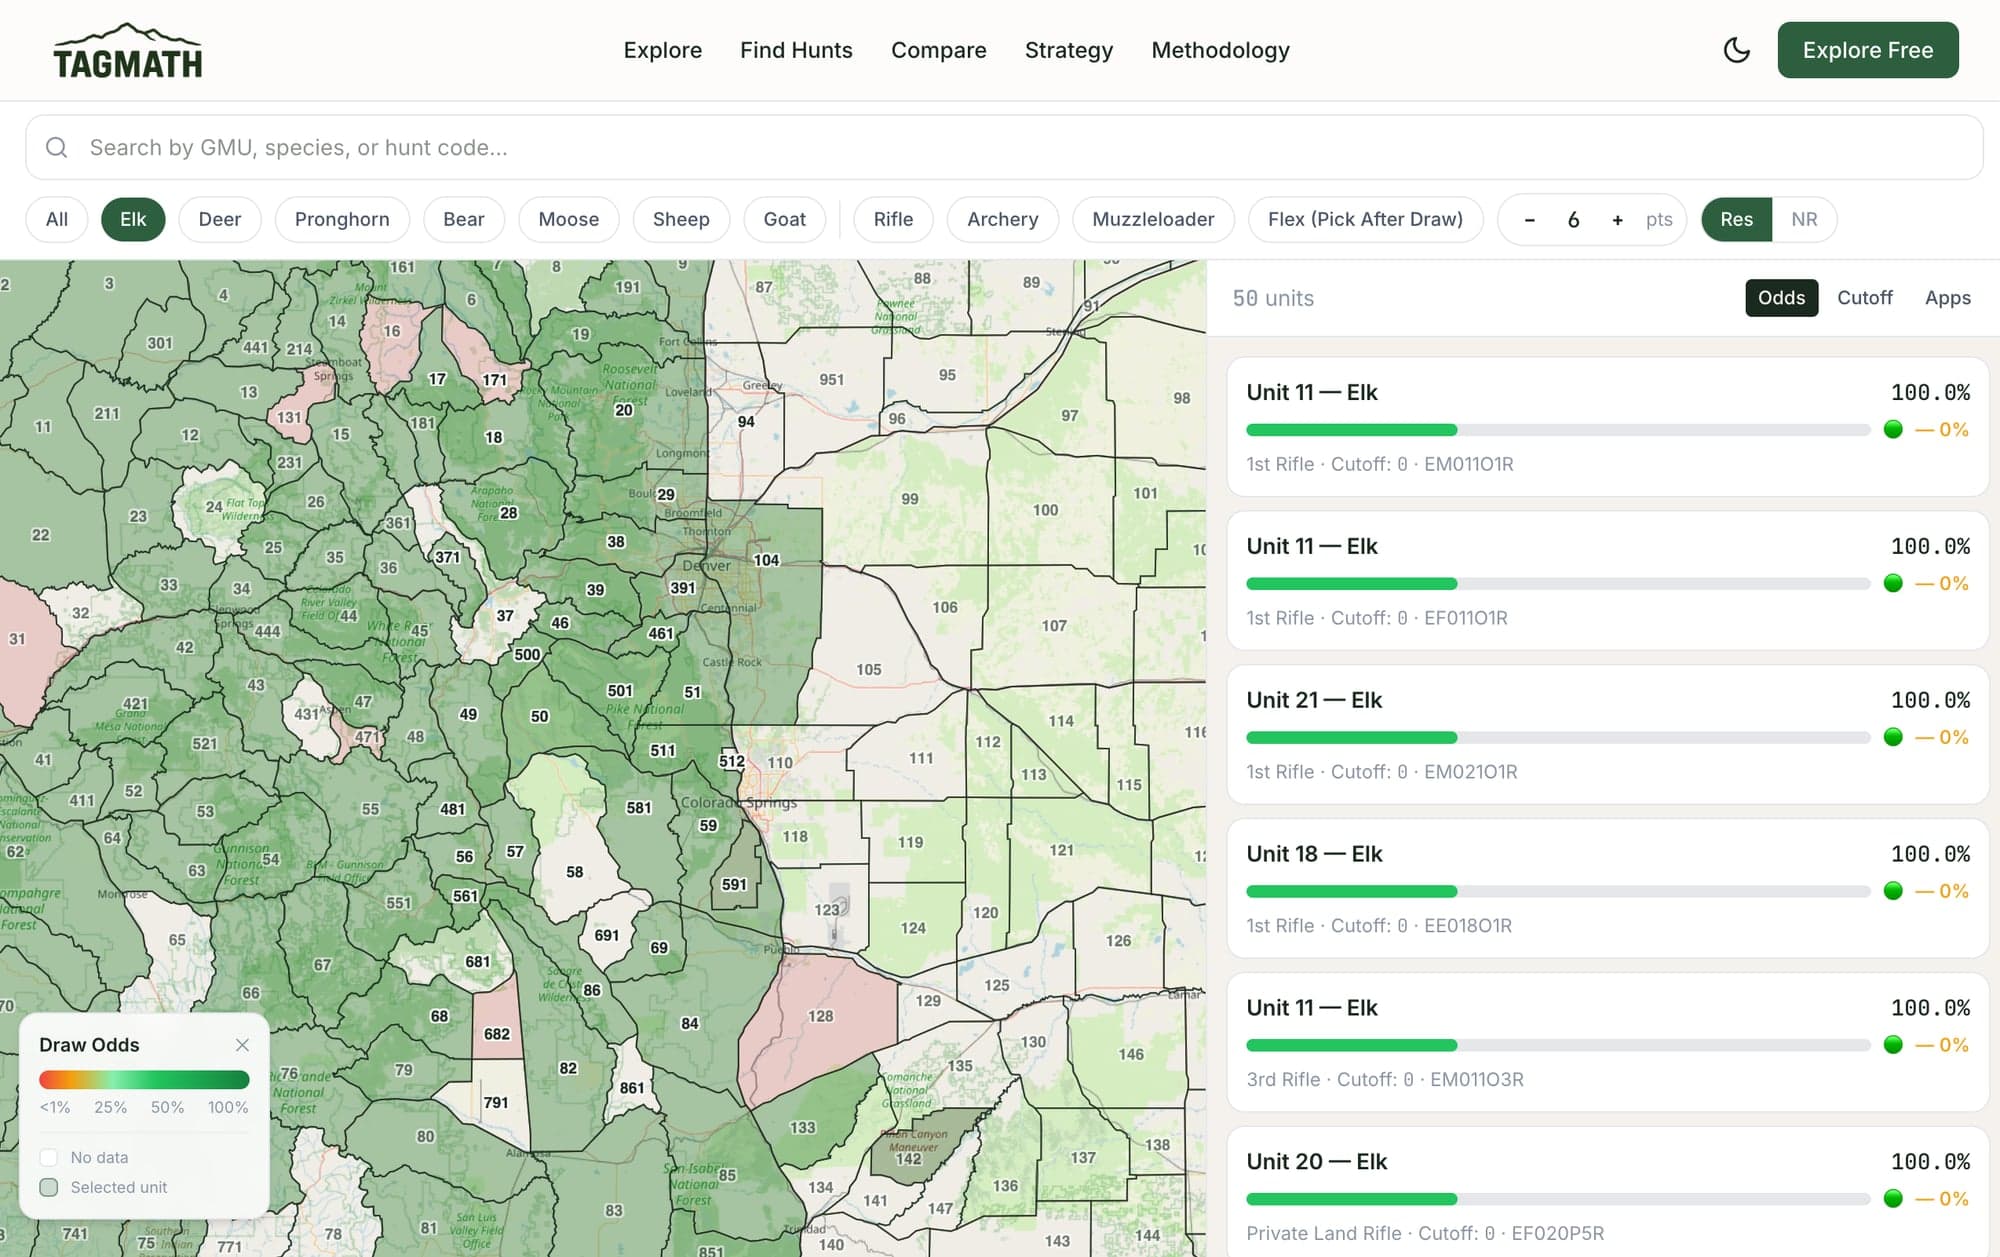The image size is (2000, 1257).
Task: Open the Methodology menu item
Action: pyautogui.click(x=1220, y=50)
